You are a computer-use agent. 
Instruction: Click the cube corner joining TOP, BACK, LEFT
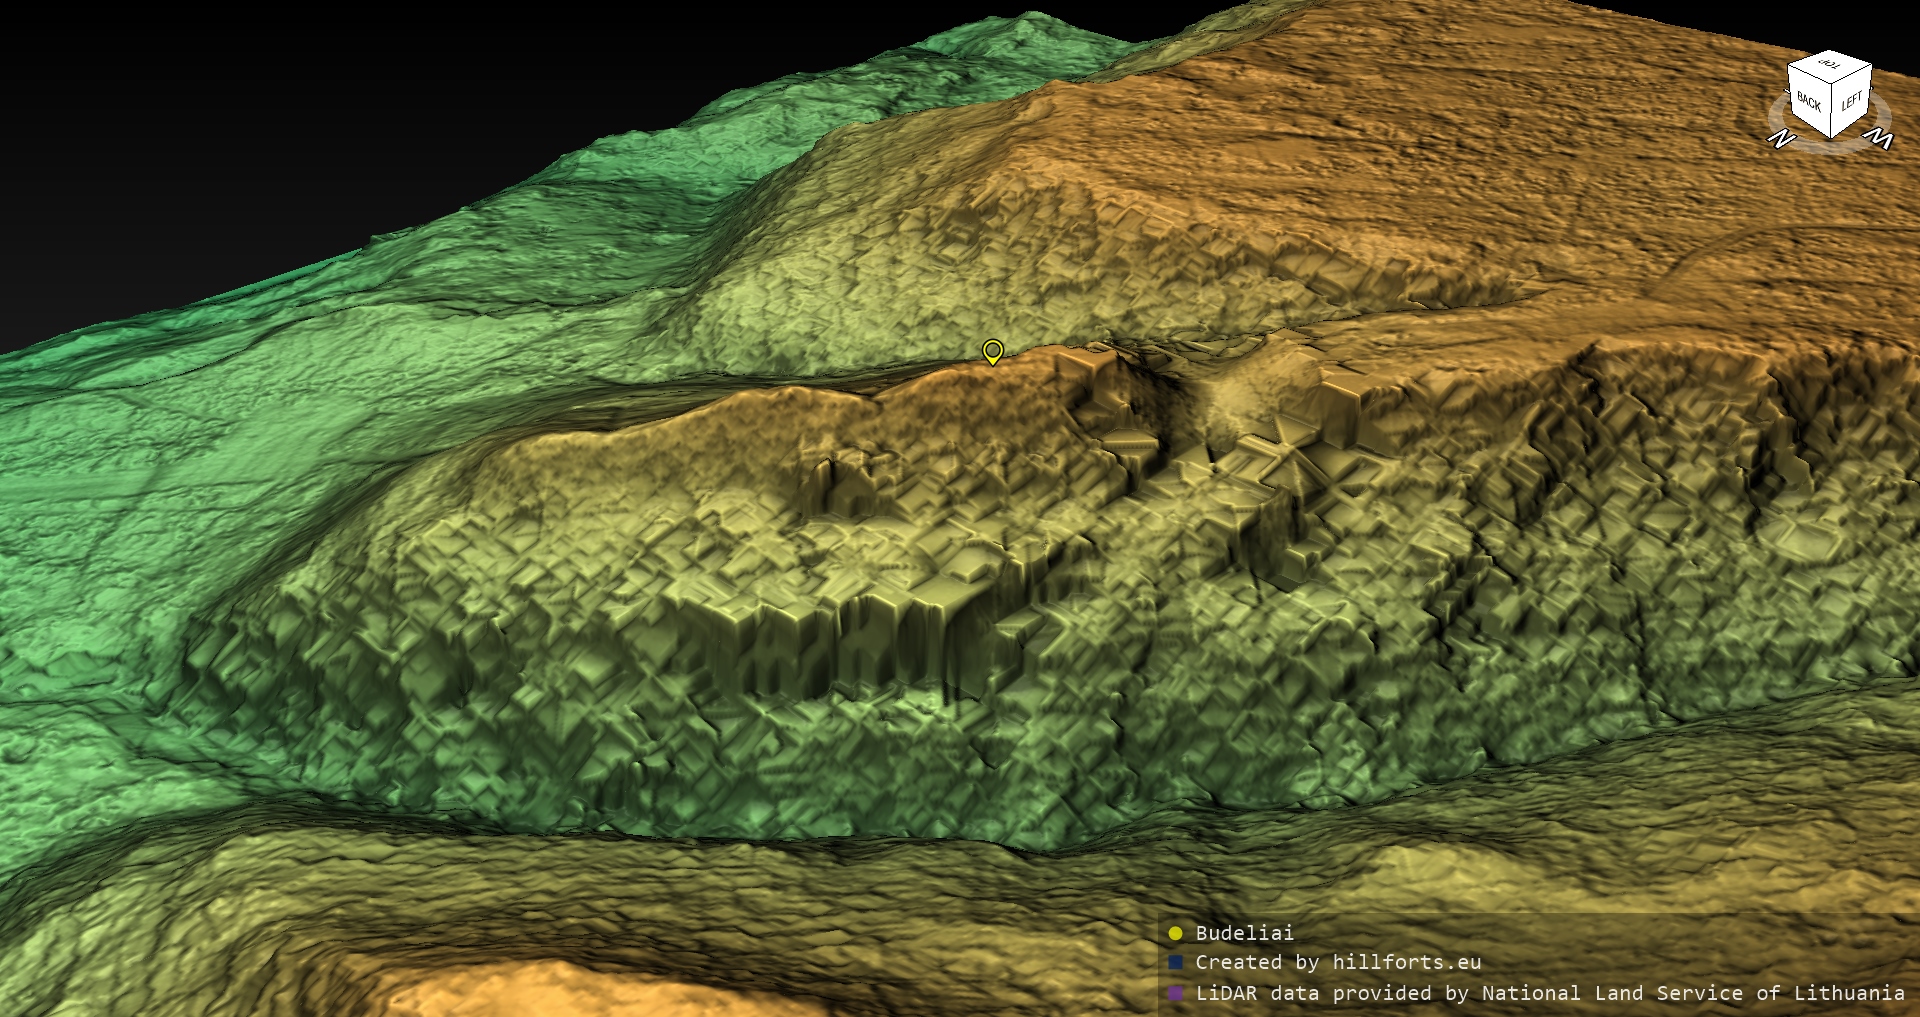coord(1832,84)
